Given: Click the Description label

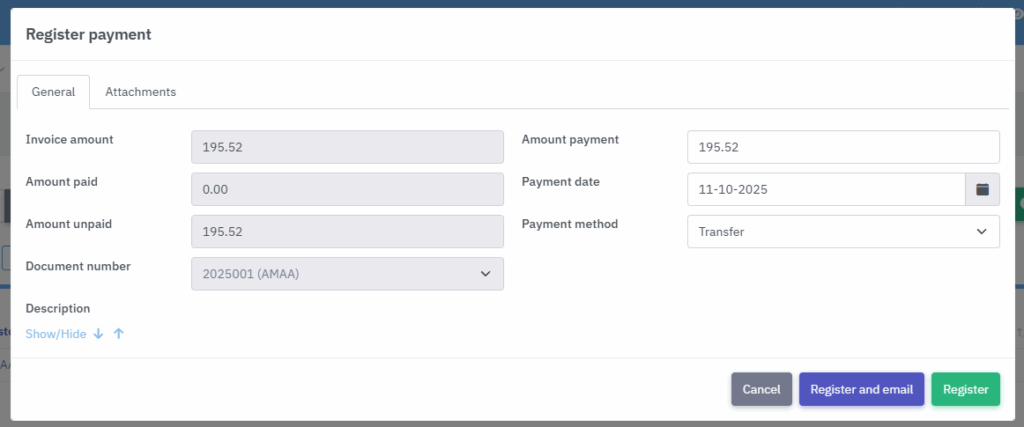Looking at the screenshot, I should tap(58, 309).
